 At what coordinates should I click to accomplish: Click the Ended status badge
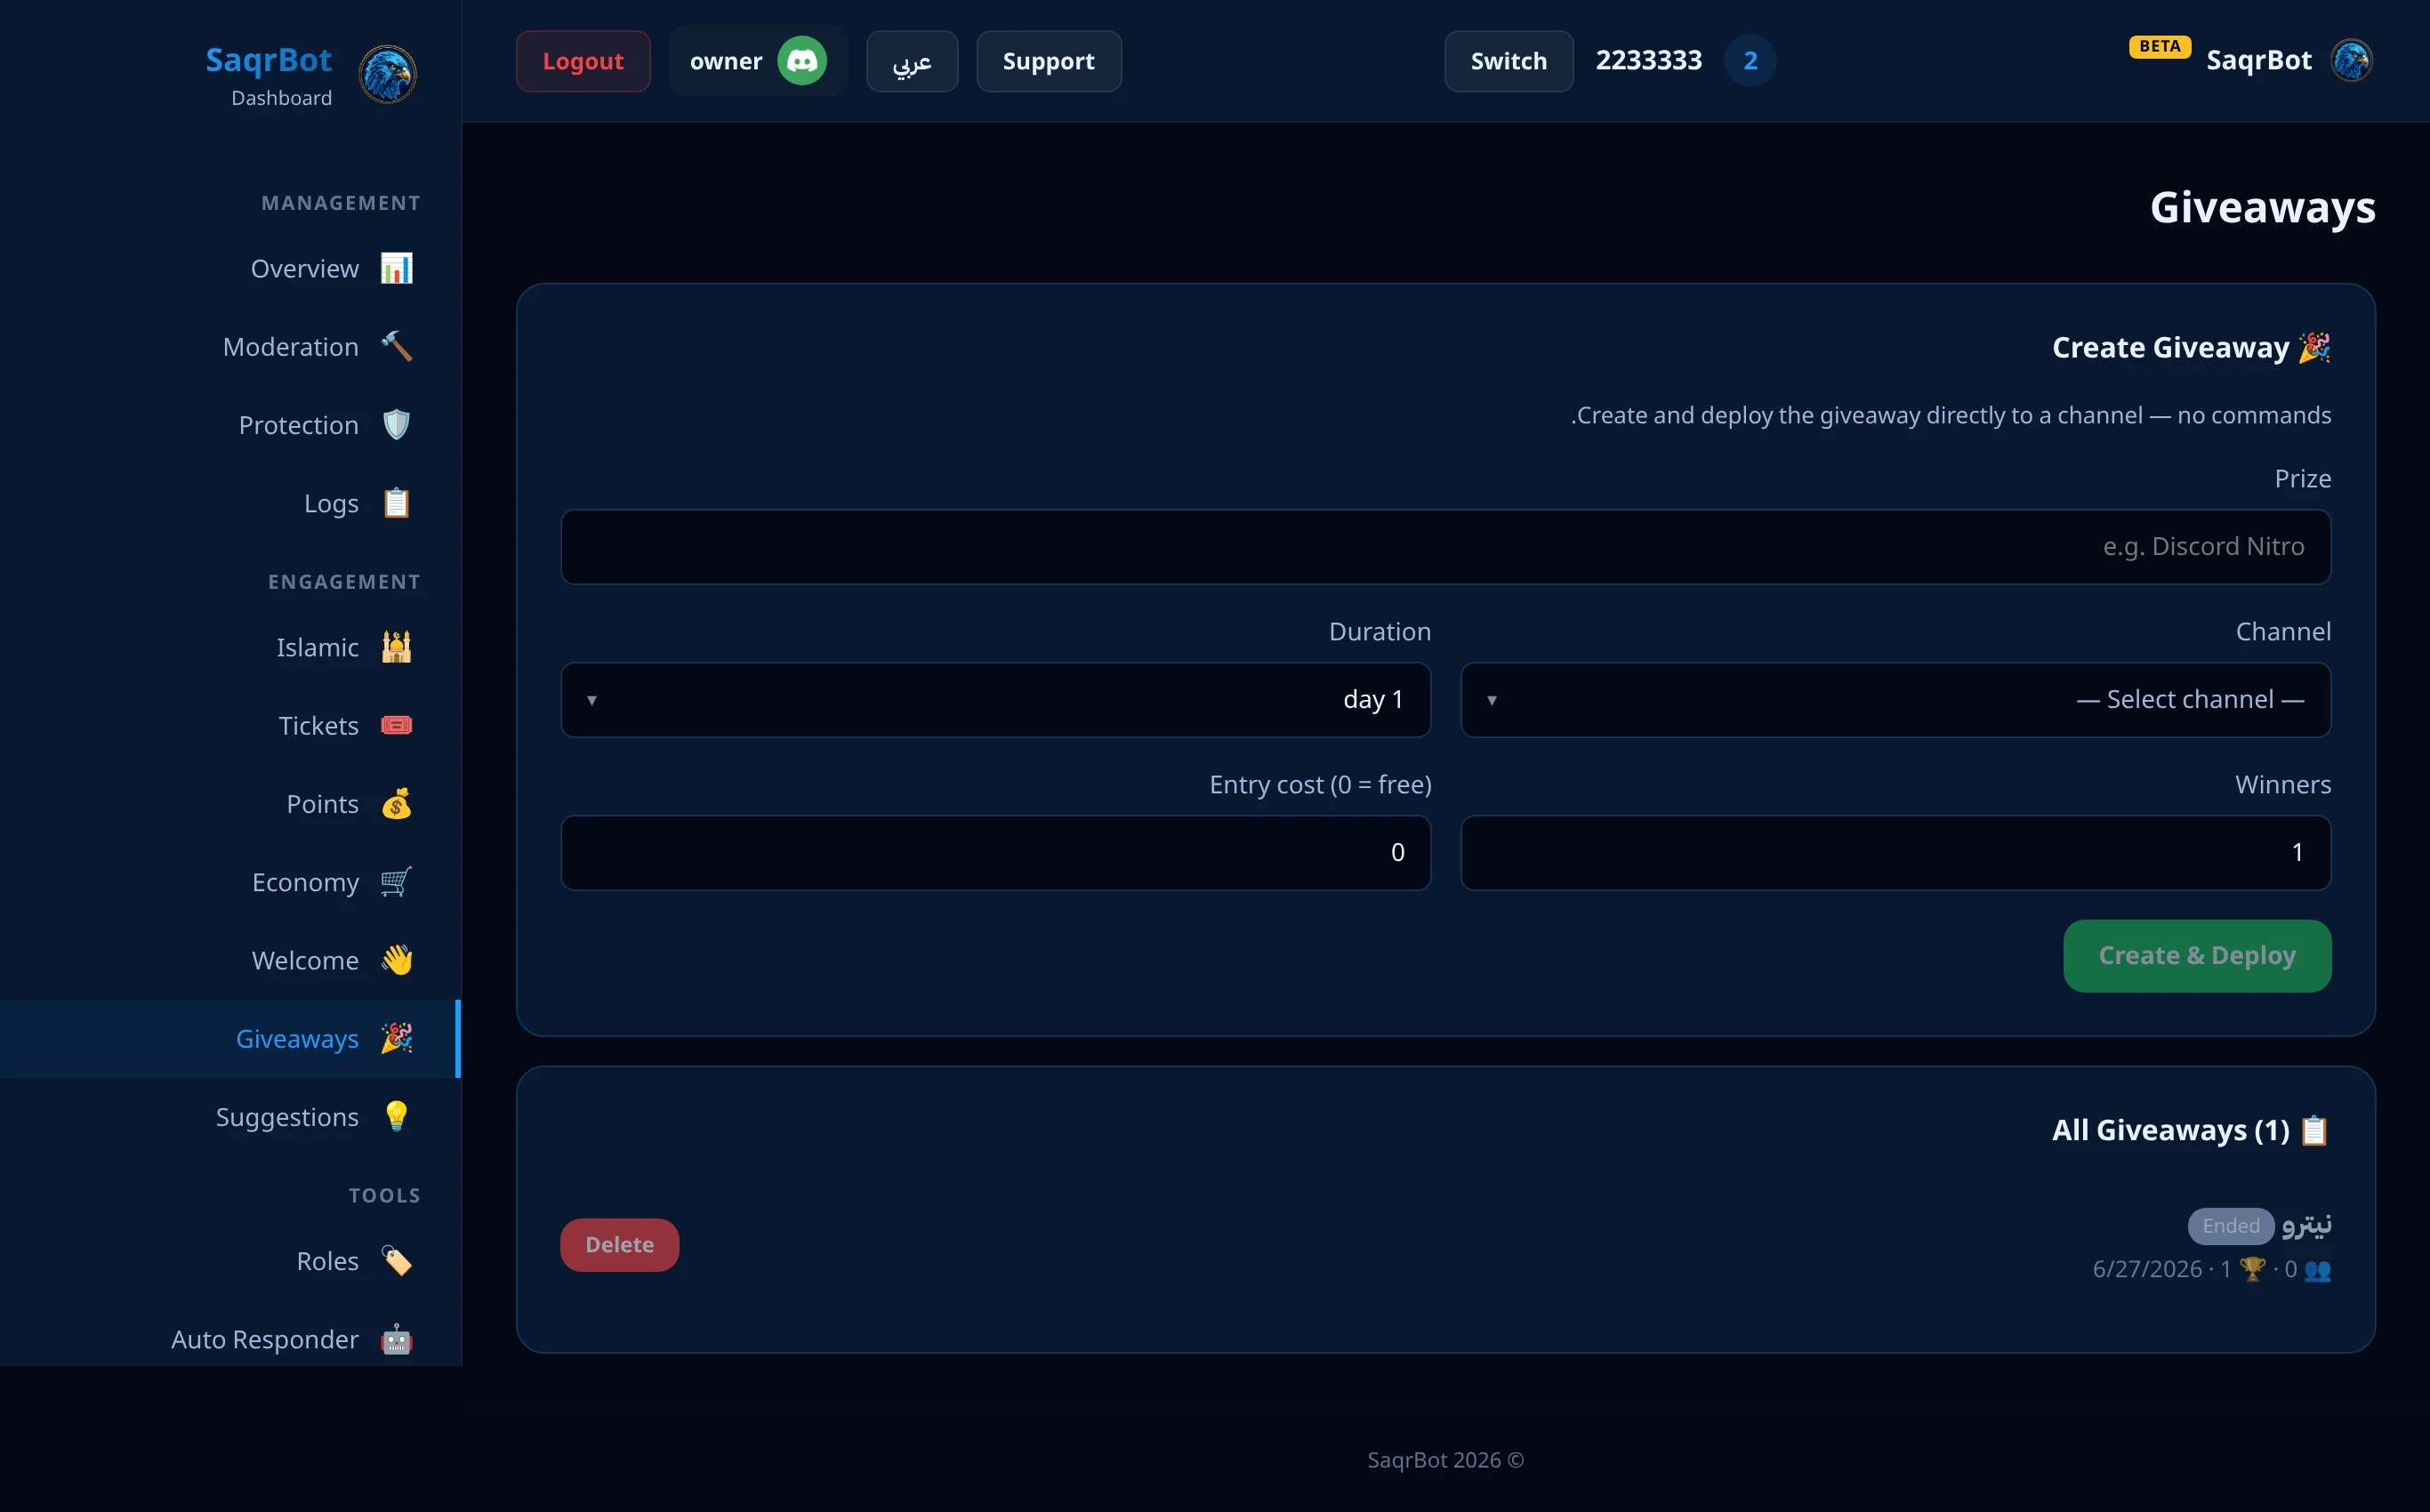2230,1226
